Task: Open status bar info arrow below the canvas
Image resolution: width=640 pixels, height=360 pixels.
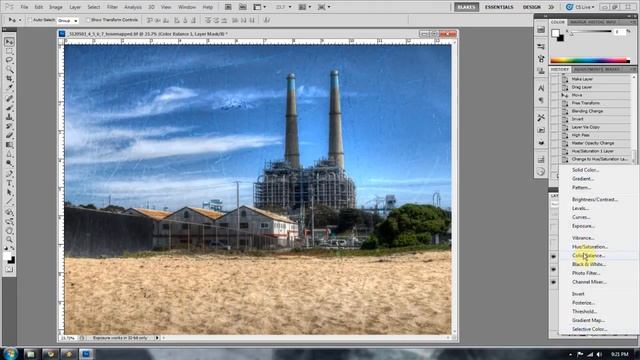Action: click(157, 338)
